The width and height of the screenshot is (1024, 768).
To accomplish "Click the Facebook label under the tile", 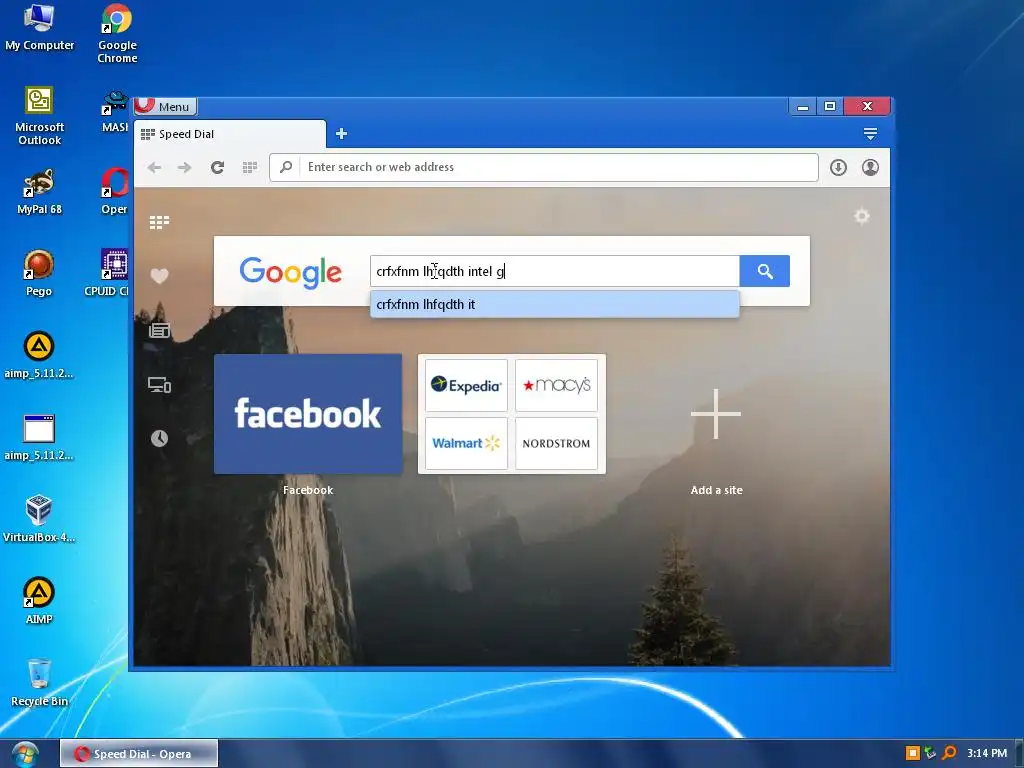I will tap(308, 490).
